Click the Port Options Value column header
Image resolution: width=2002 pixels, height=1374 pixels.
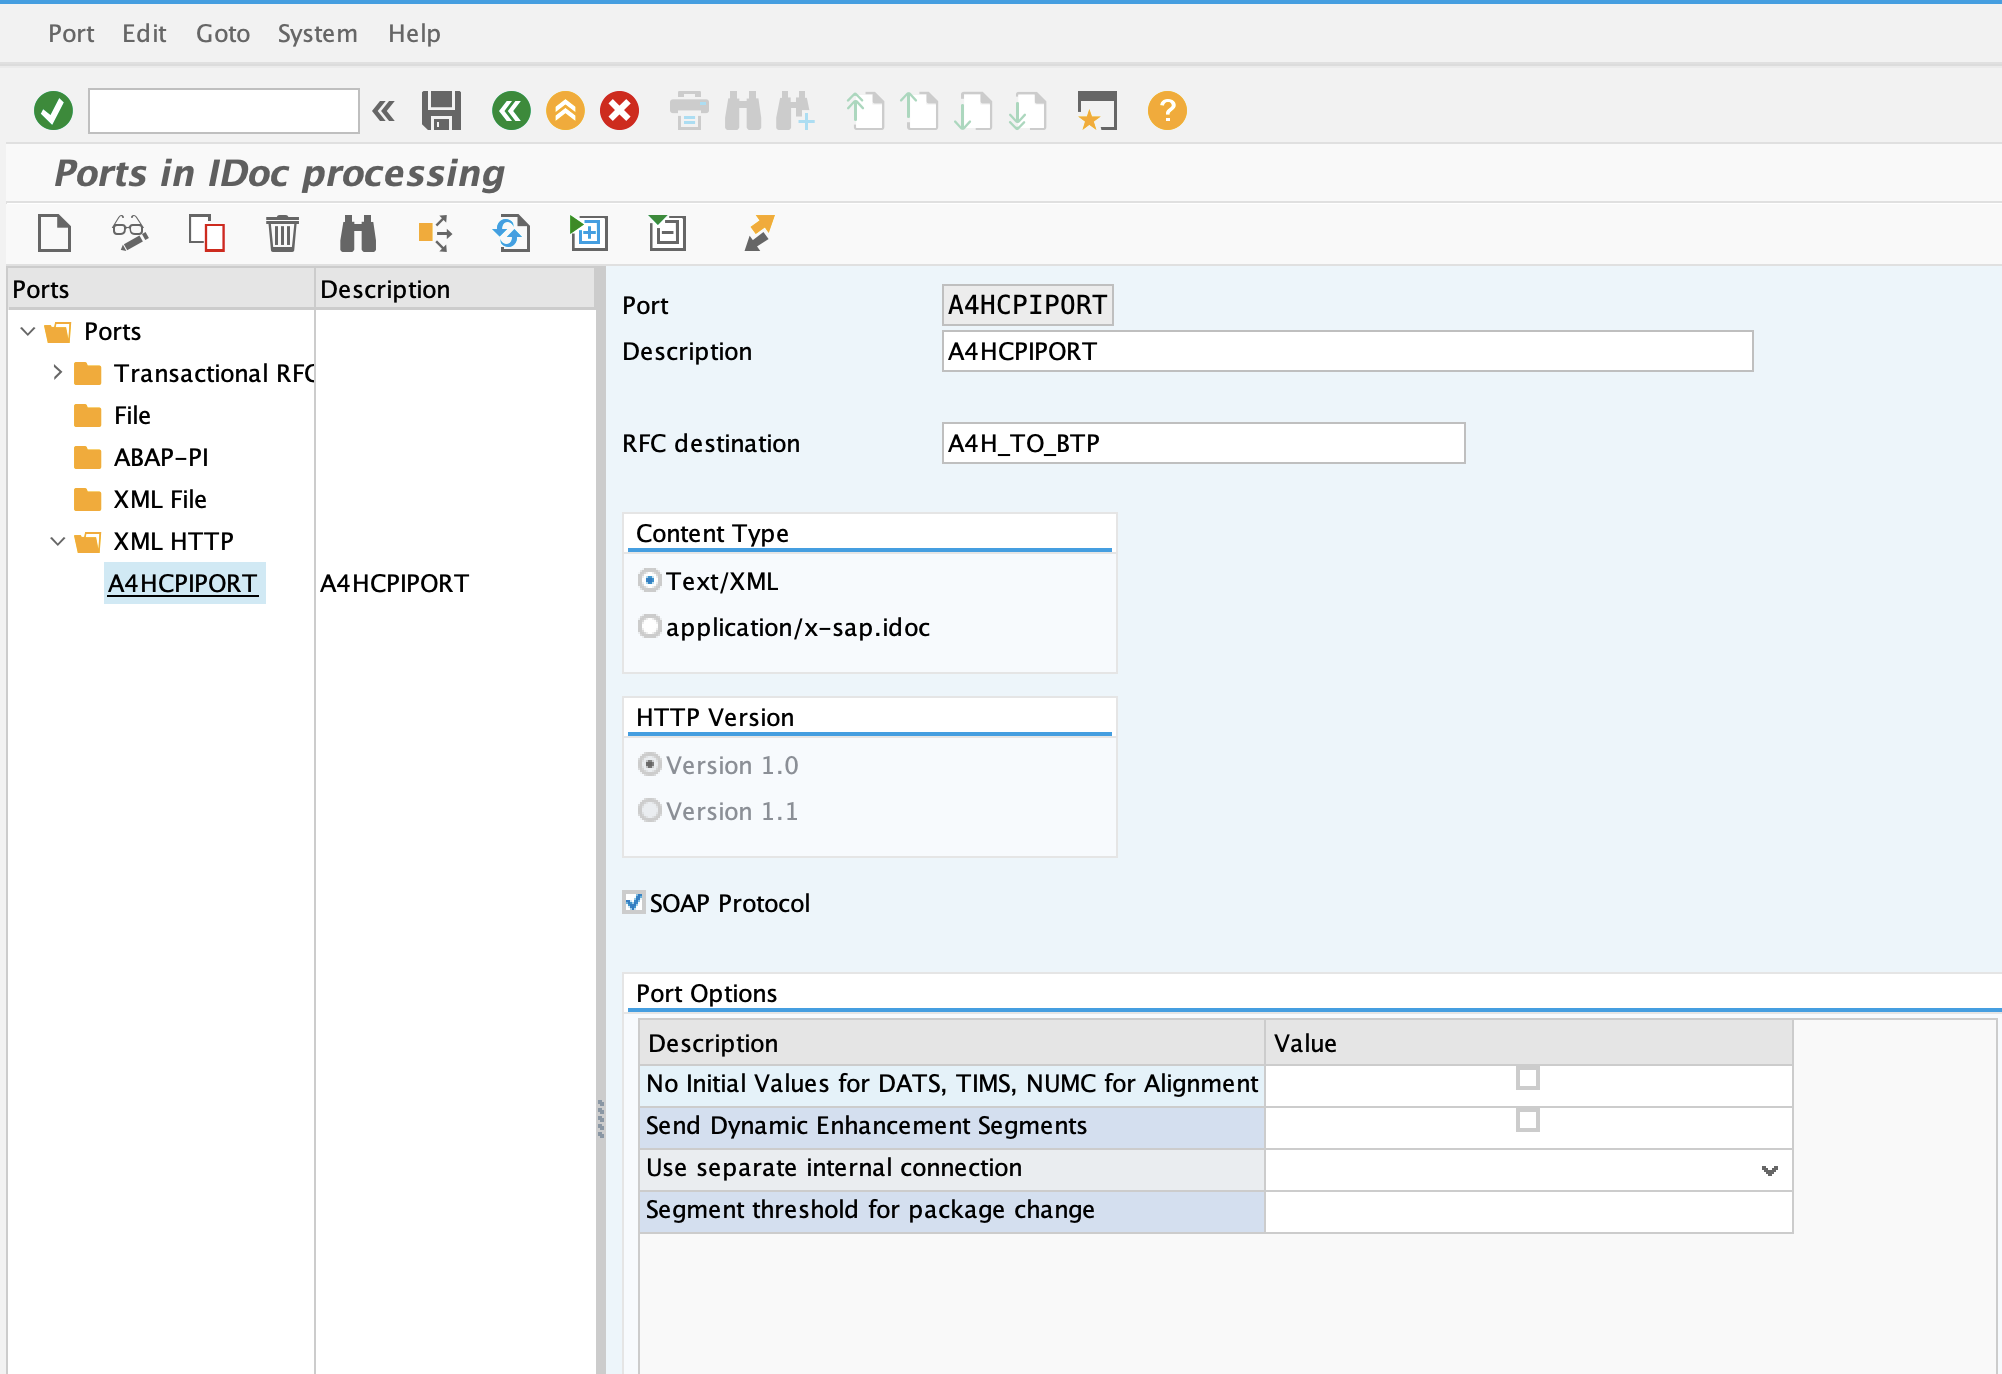[x=1528, y=1043]
